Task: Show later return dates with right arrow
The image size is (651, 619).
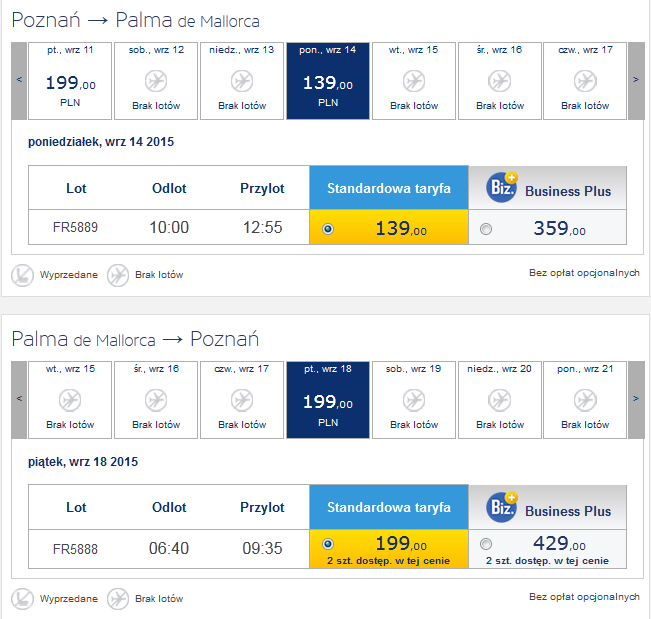Action: click(x=636, y=400)
